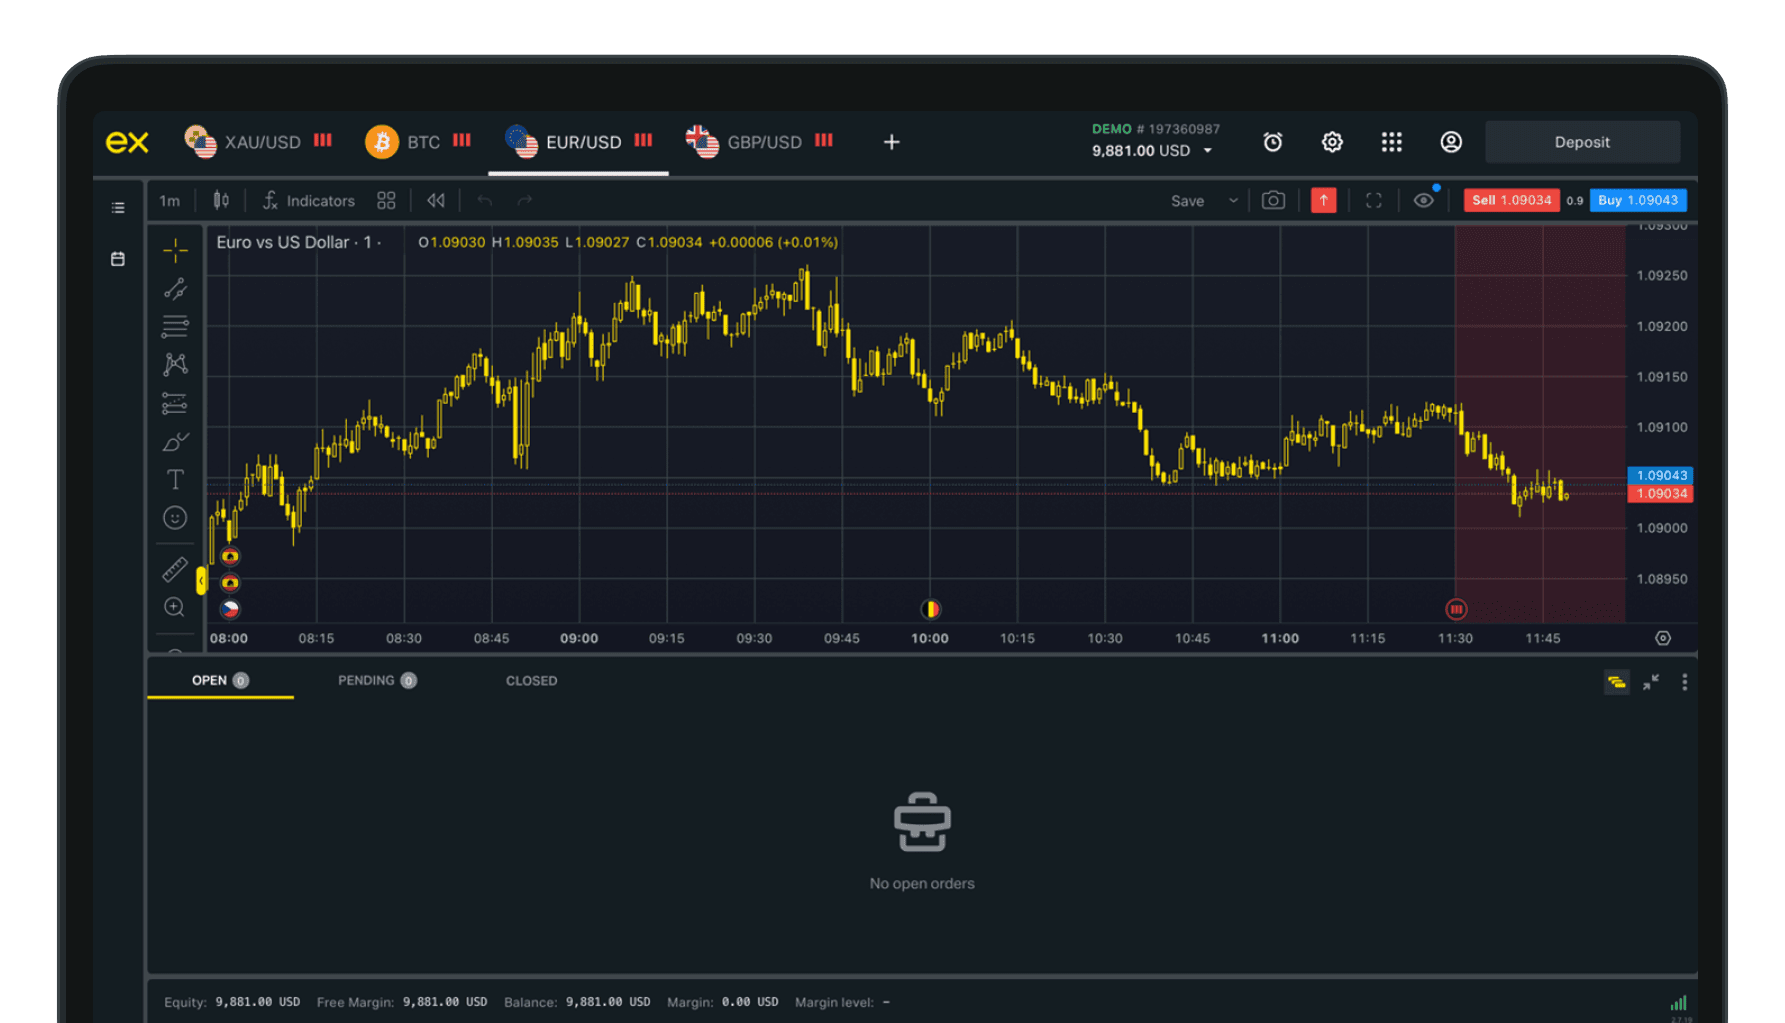Open the user profile icon
Image resolution: width=1785 pixels, height=1023 pixels.
tap(1451, 142)
